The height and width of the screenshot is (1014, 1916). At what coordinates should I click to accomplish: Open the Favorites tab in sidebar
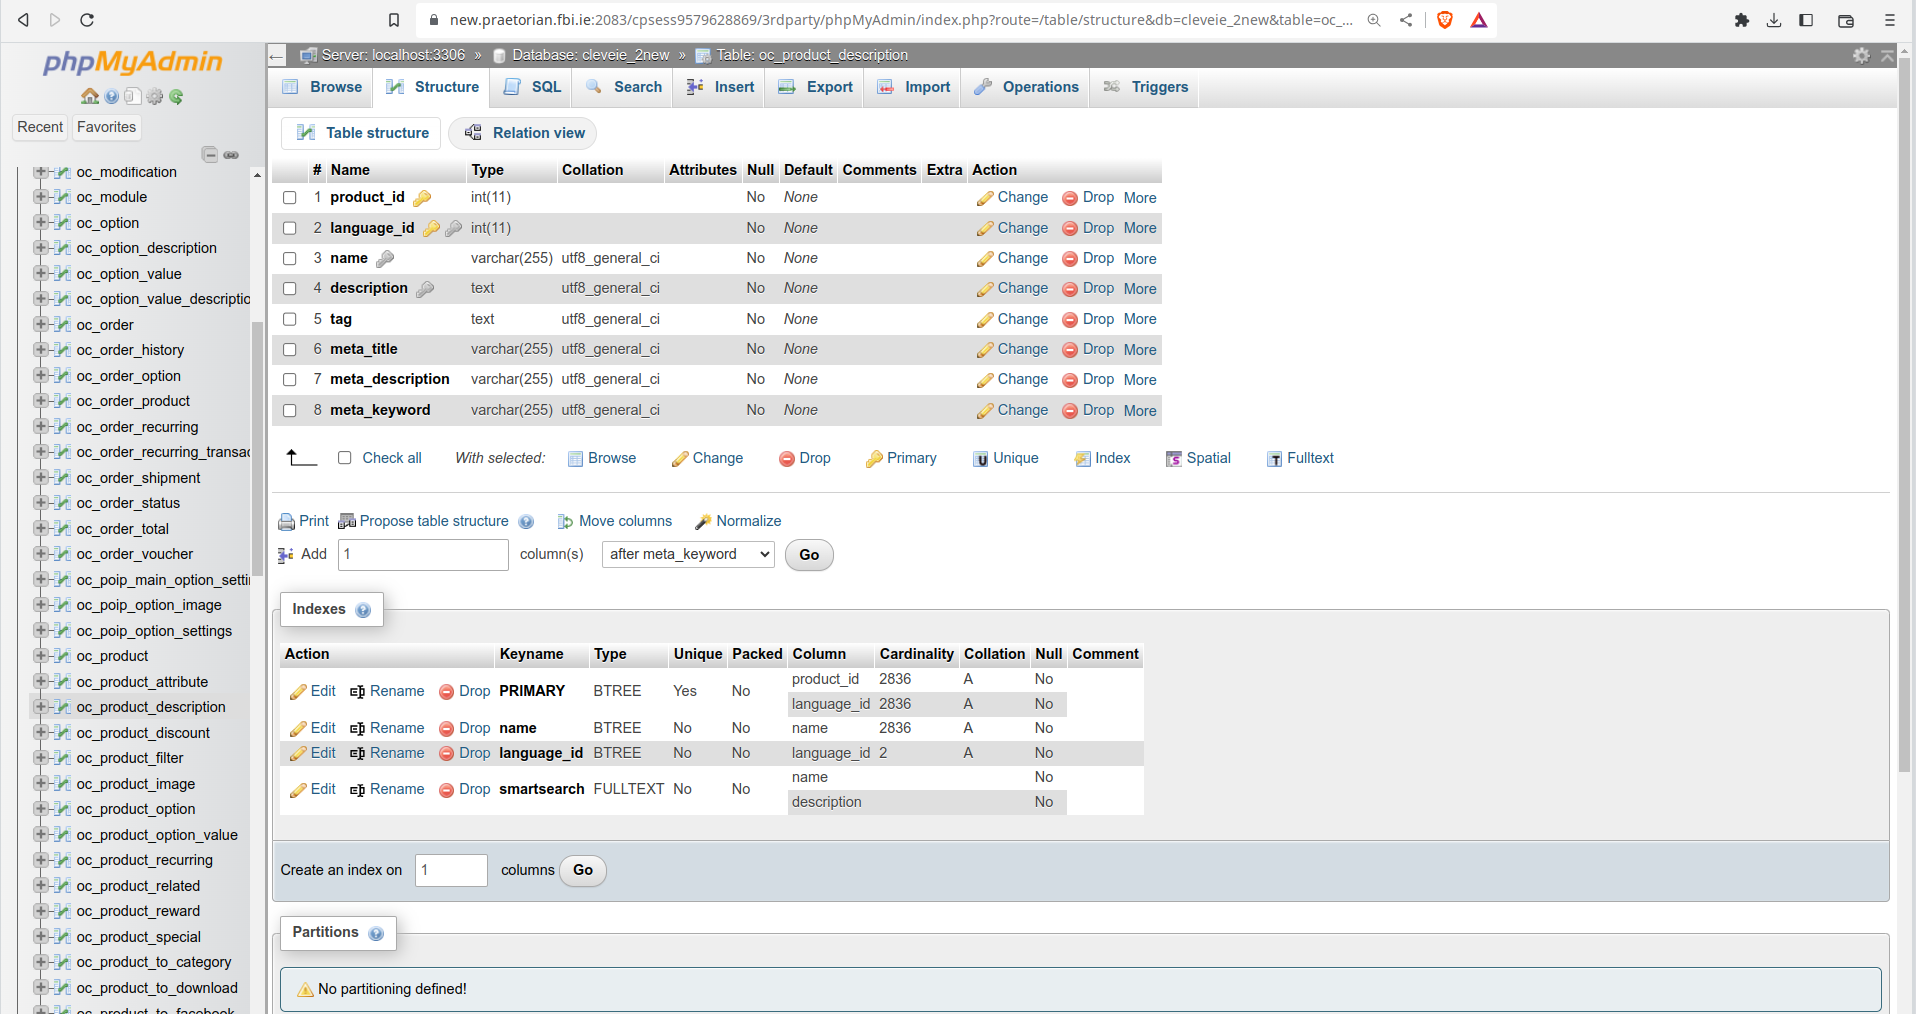point(106,127)
